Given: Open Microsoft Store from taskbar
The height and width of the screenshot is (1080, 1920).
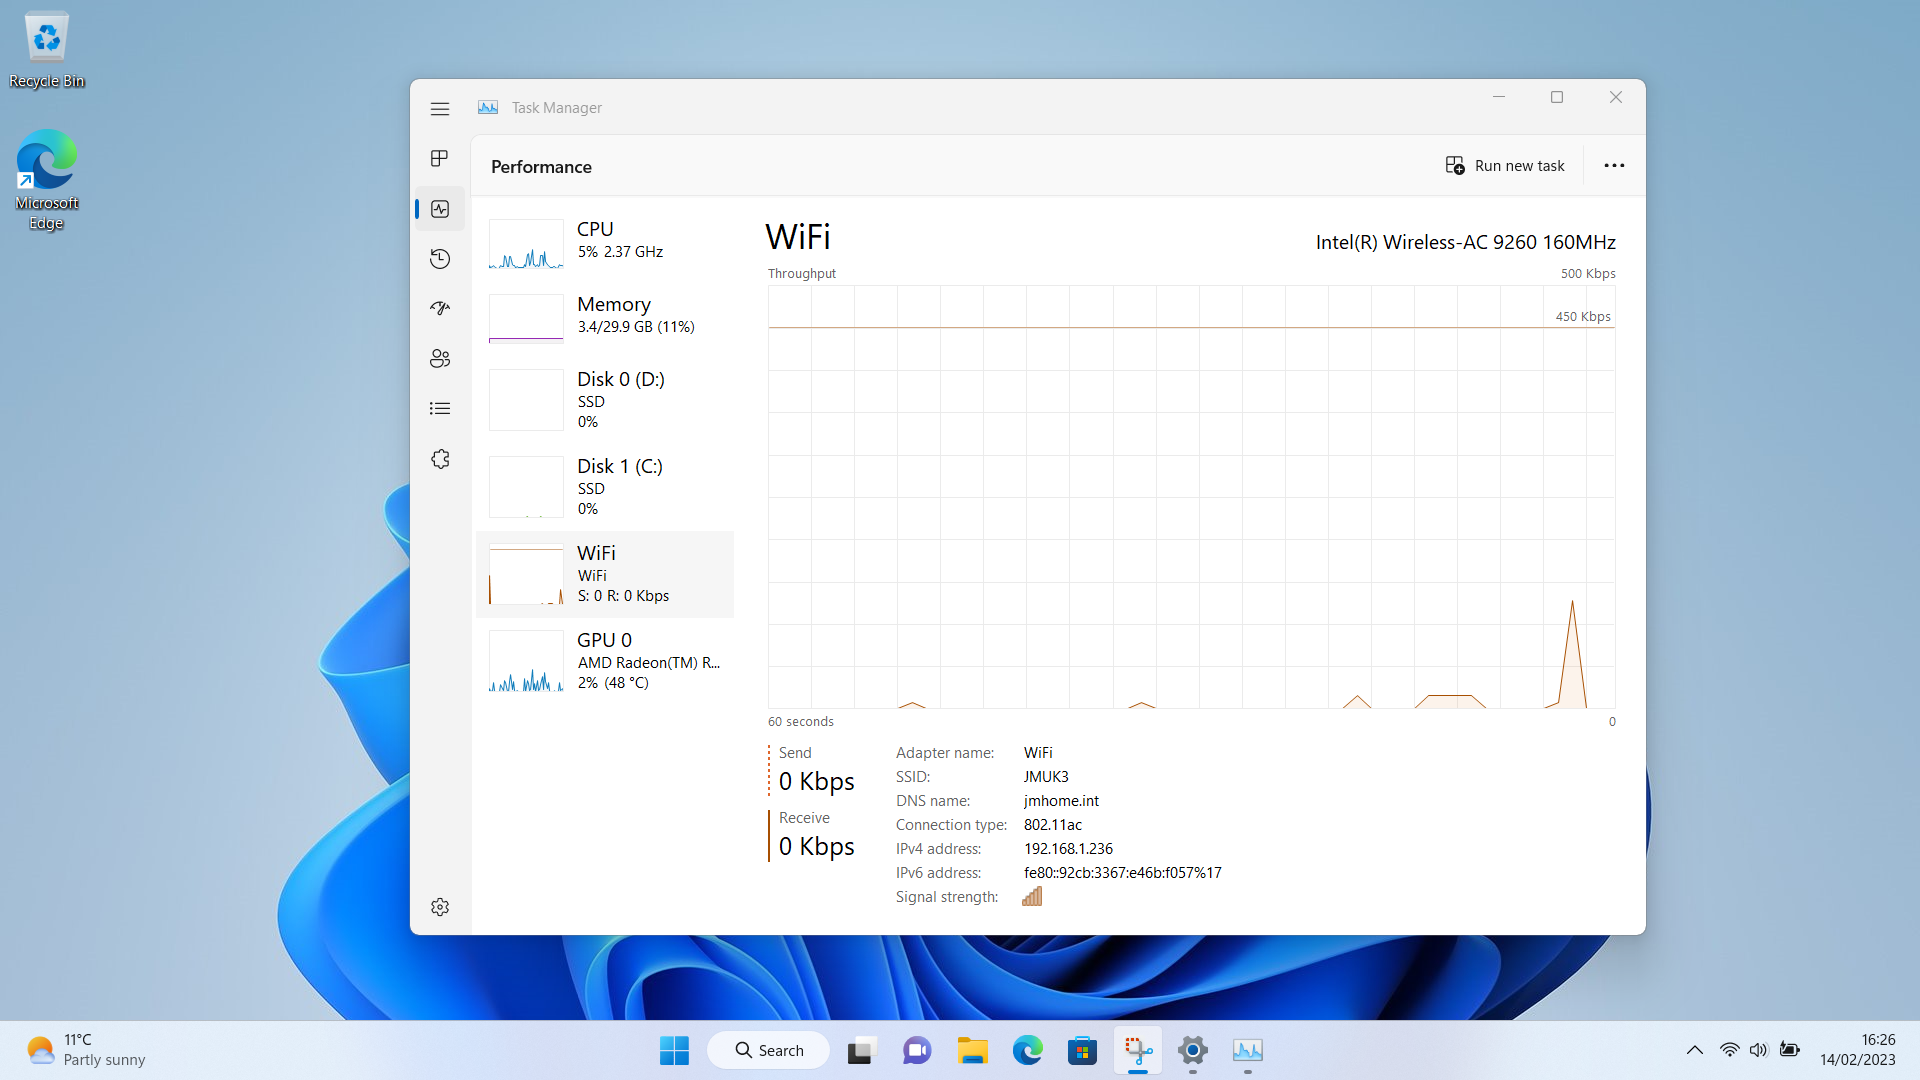Looking at the screenshot, I should coord(1082,1050).
